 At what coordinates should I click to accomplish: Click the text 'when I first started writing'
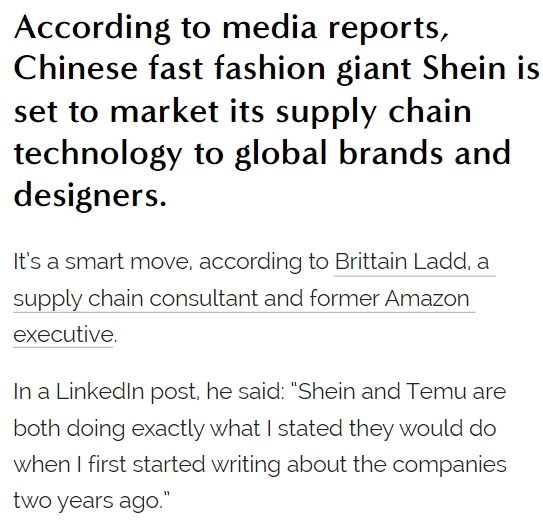pos(147,465)
